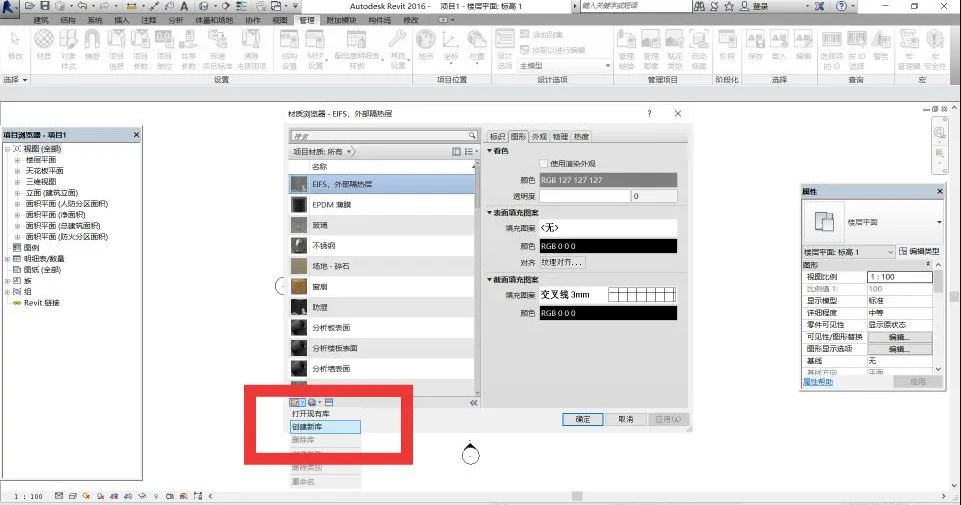Image resolution: width=961 pixels, height=505 pixels.
Task: Open the 建筑 ribbon tab
Action: point(41,20)
